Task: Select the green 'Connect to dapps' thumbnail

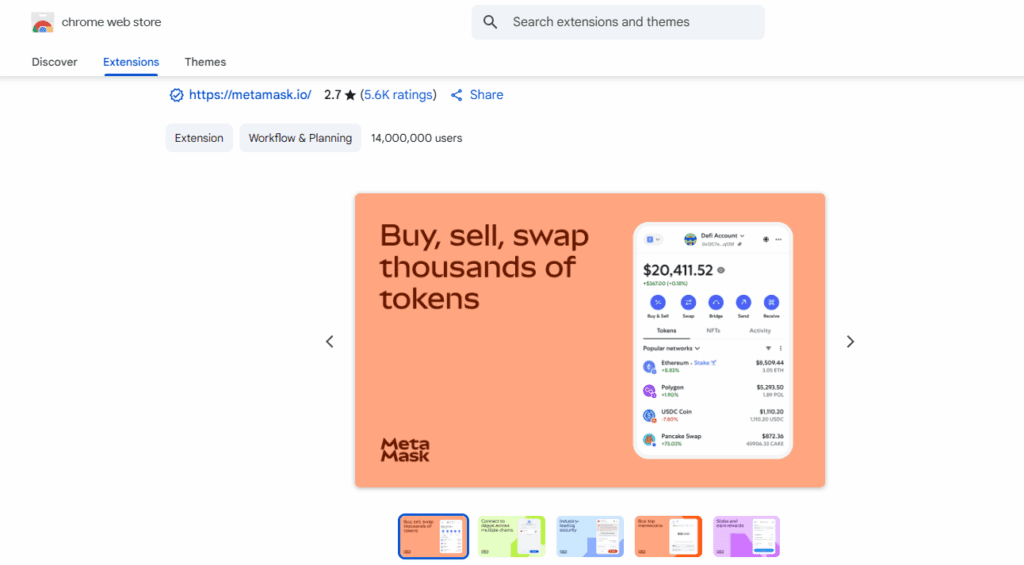Action: point(511,537)
